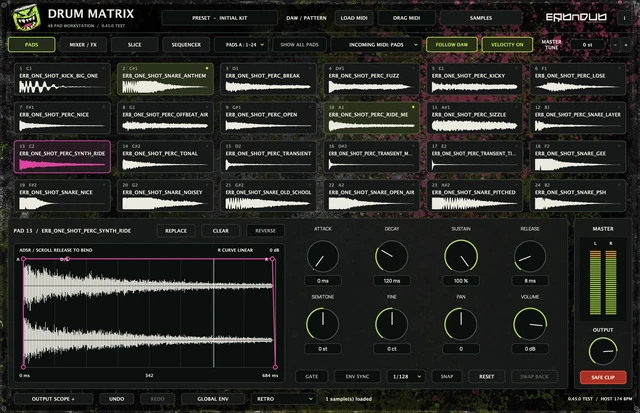Open the 1/128 grid dropdown
Screen dimensions: 640x413
click(x=406, y=376)
